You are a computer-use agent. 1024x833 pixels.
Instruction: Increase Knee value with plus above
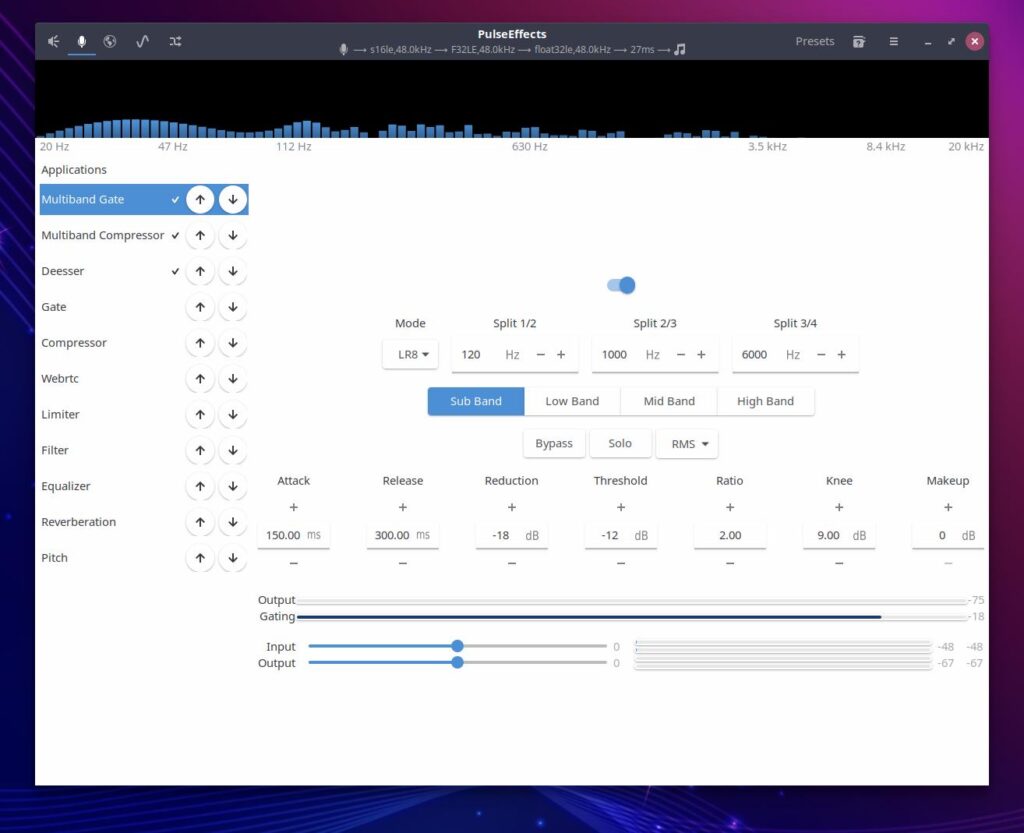point(839,507)
